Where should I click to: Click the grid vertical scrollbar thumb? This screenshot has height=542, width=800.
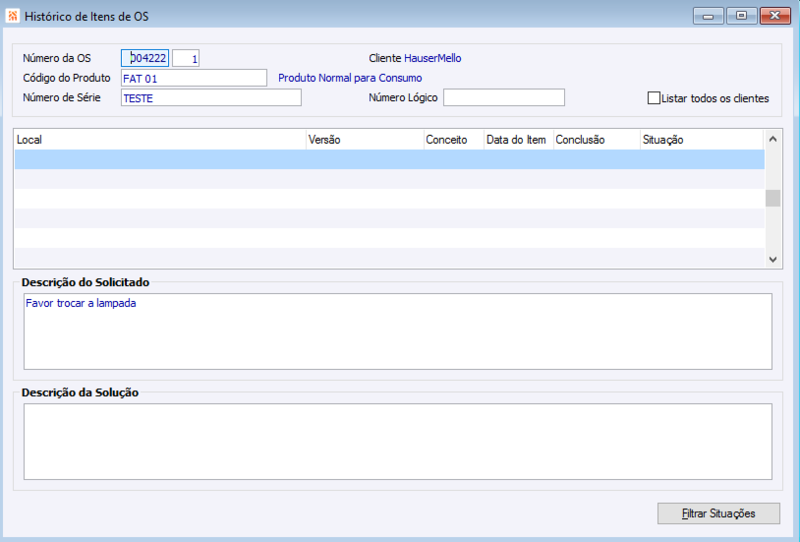coord(773,198)
